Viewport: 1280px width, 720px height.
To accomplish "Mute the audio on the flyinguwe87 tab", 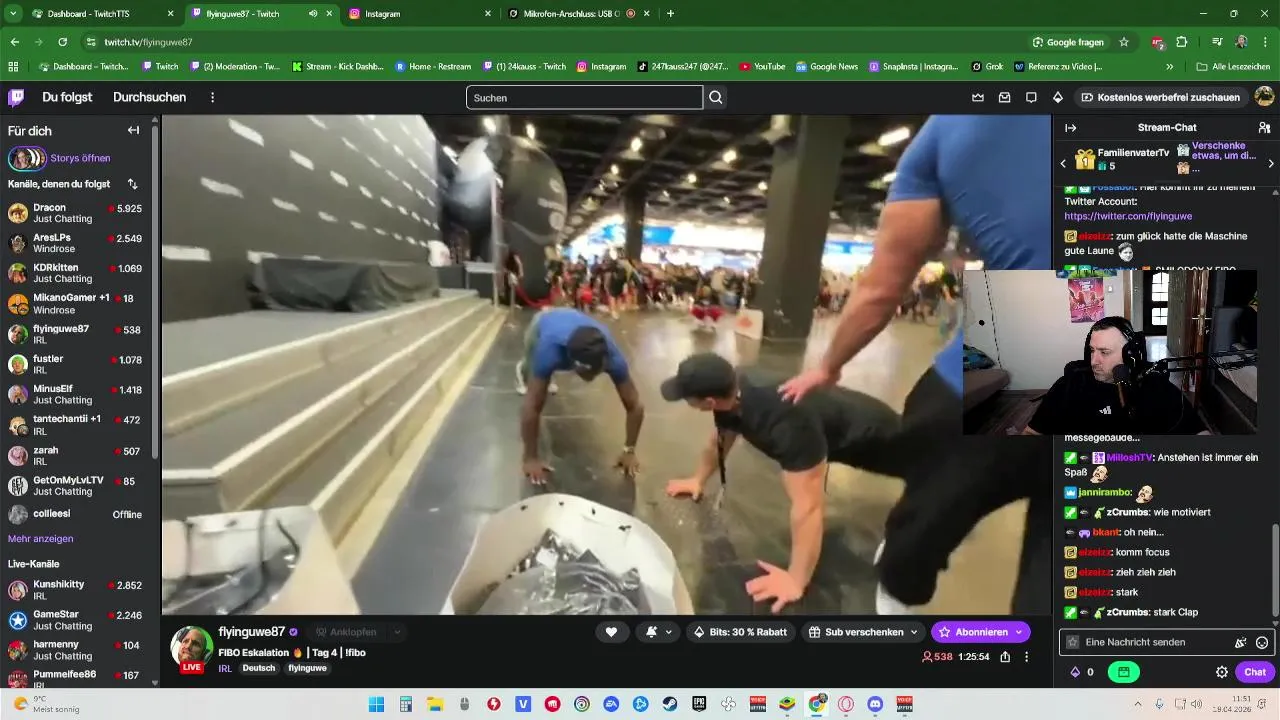I will pyautogui.click(x=312, y=14).
